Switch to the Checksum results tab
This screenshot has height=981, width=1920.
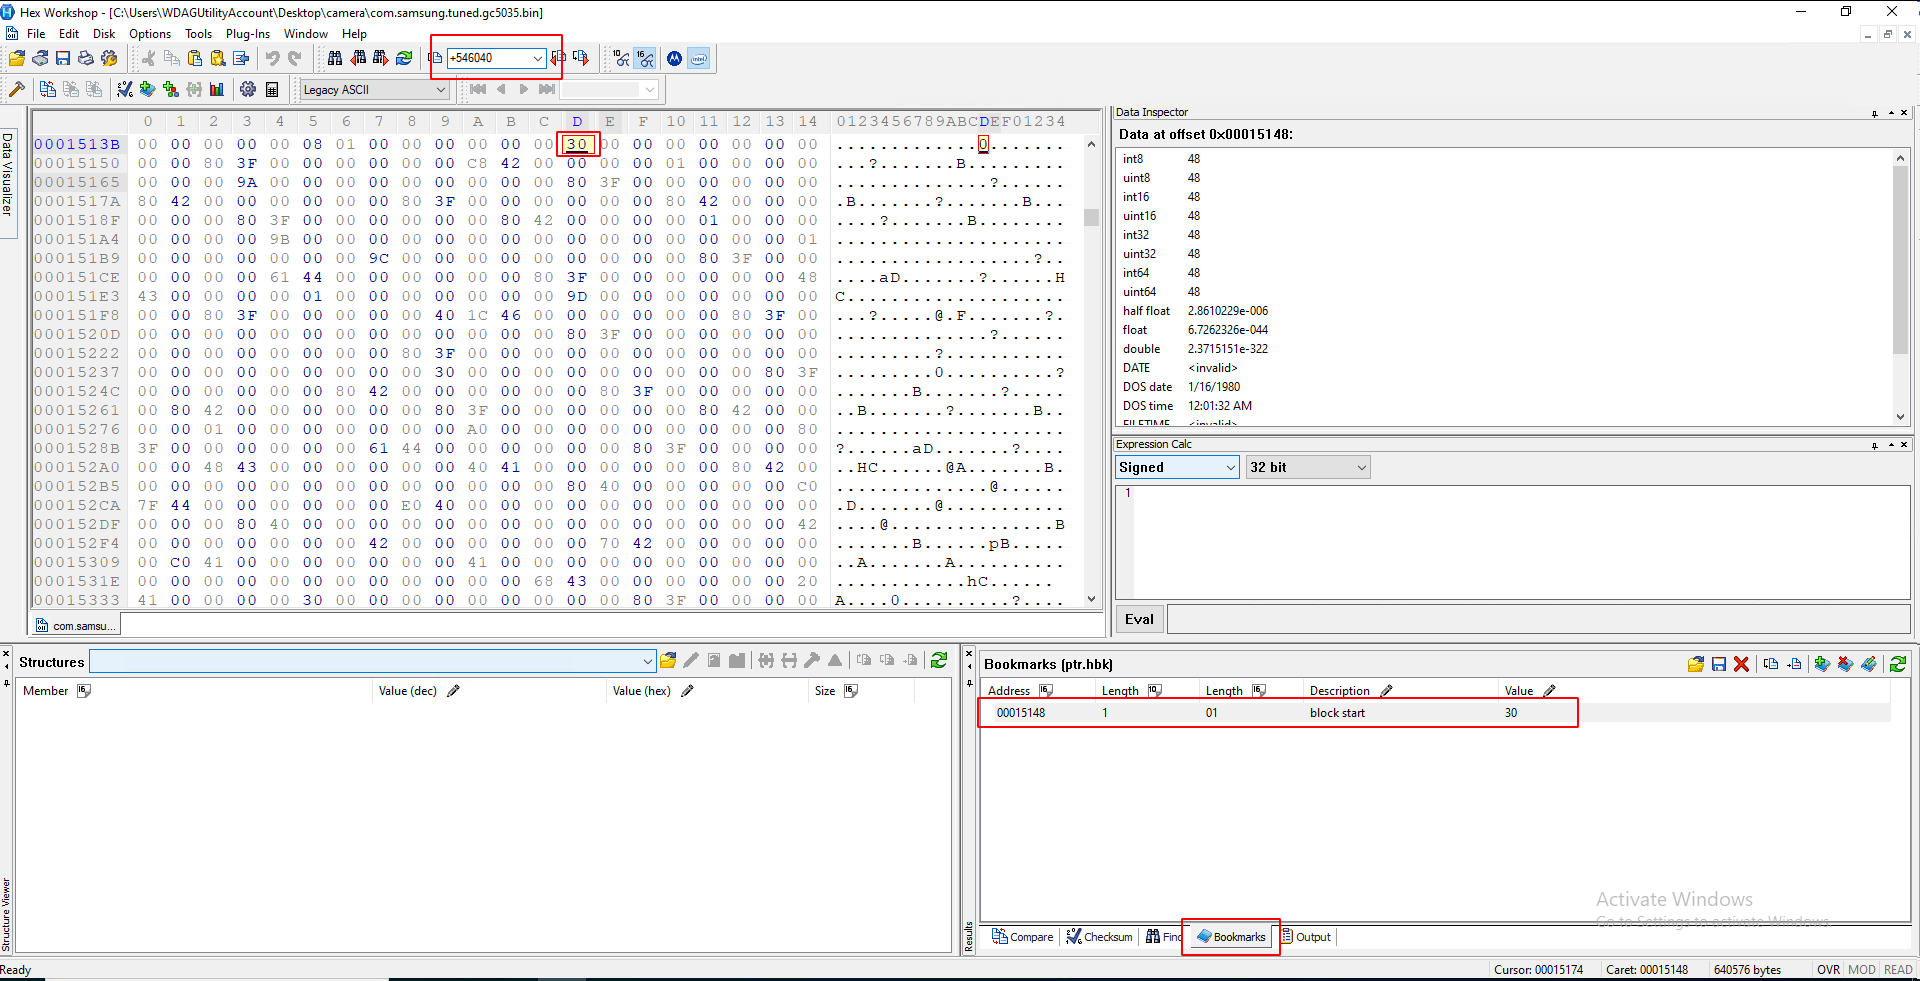click(1099, 937)
